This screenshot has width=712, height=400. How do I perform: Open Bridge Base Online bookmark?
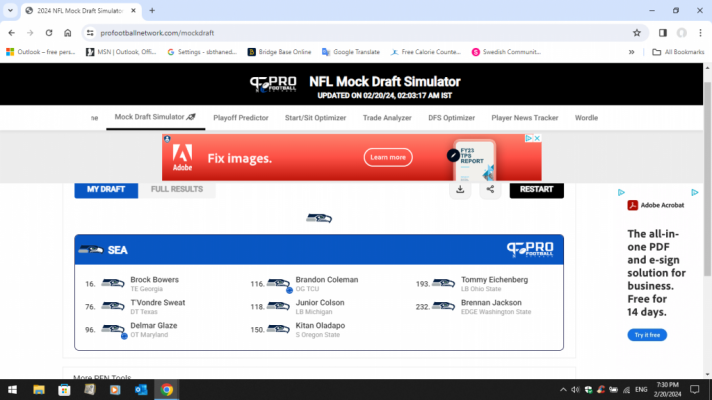click(279, 52)
